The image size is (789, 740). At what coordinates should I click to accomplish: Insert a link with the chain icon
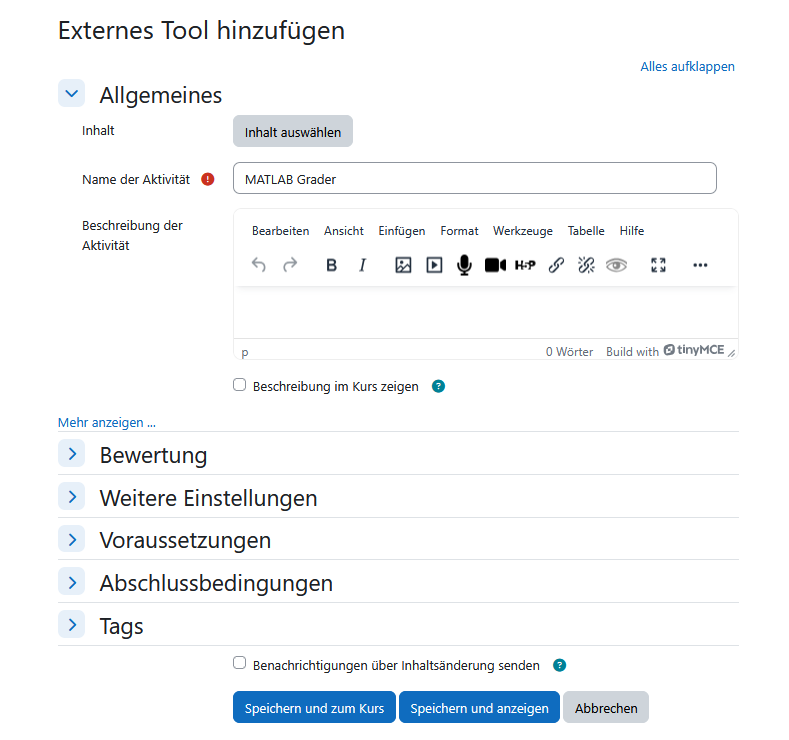click(x=556, y=265)
